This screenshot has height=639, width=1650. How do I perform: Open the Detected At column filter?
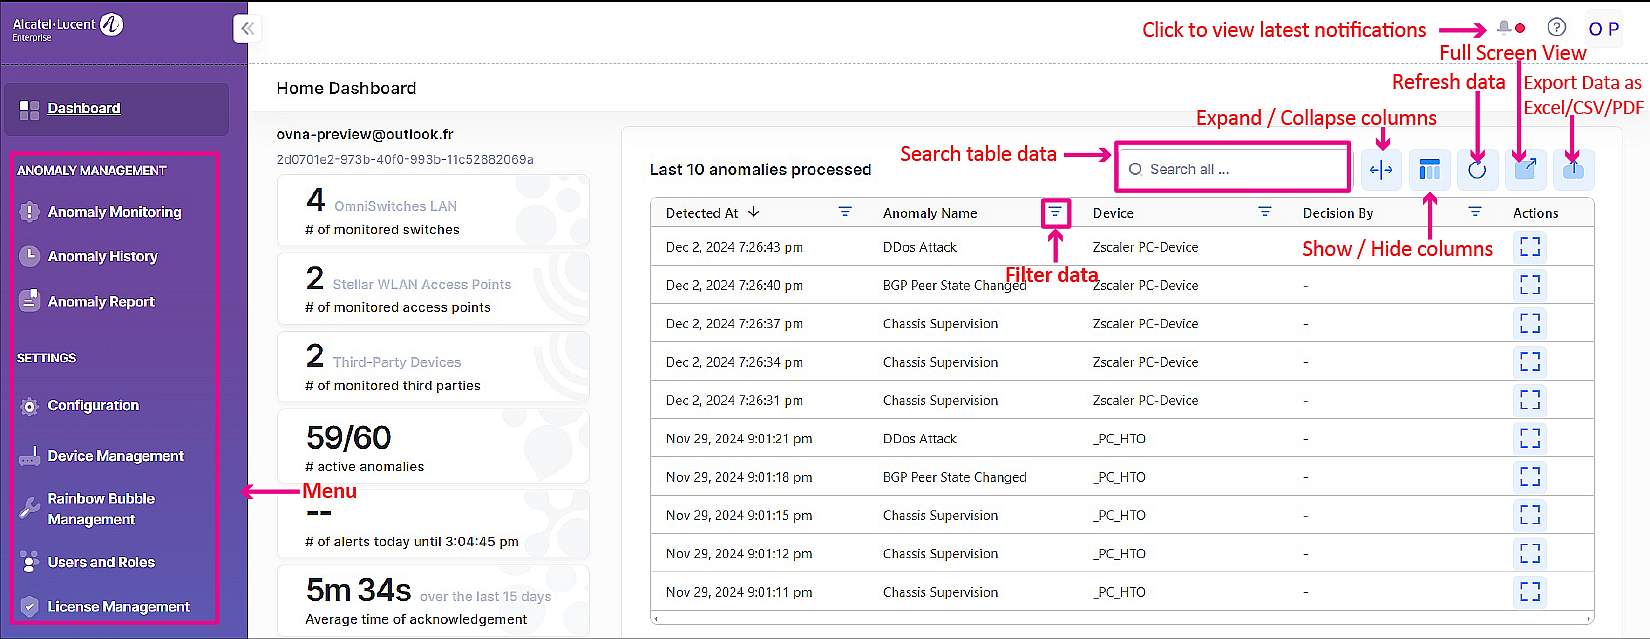click(845, 212)
